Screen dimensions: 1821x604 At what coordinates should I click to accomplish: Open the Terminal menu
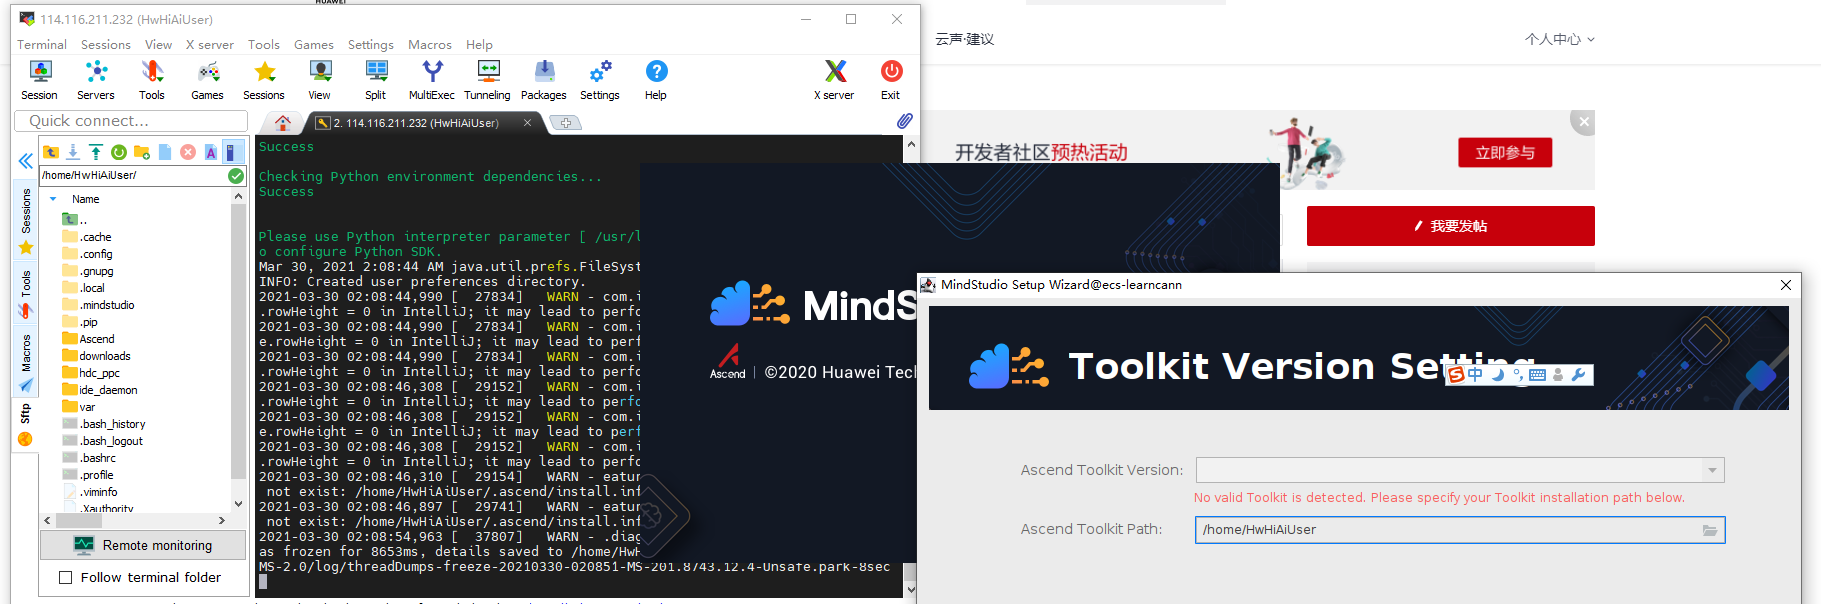tap(42, 45)
